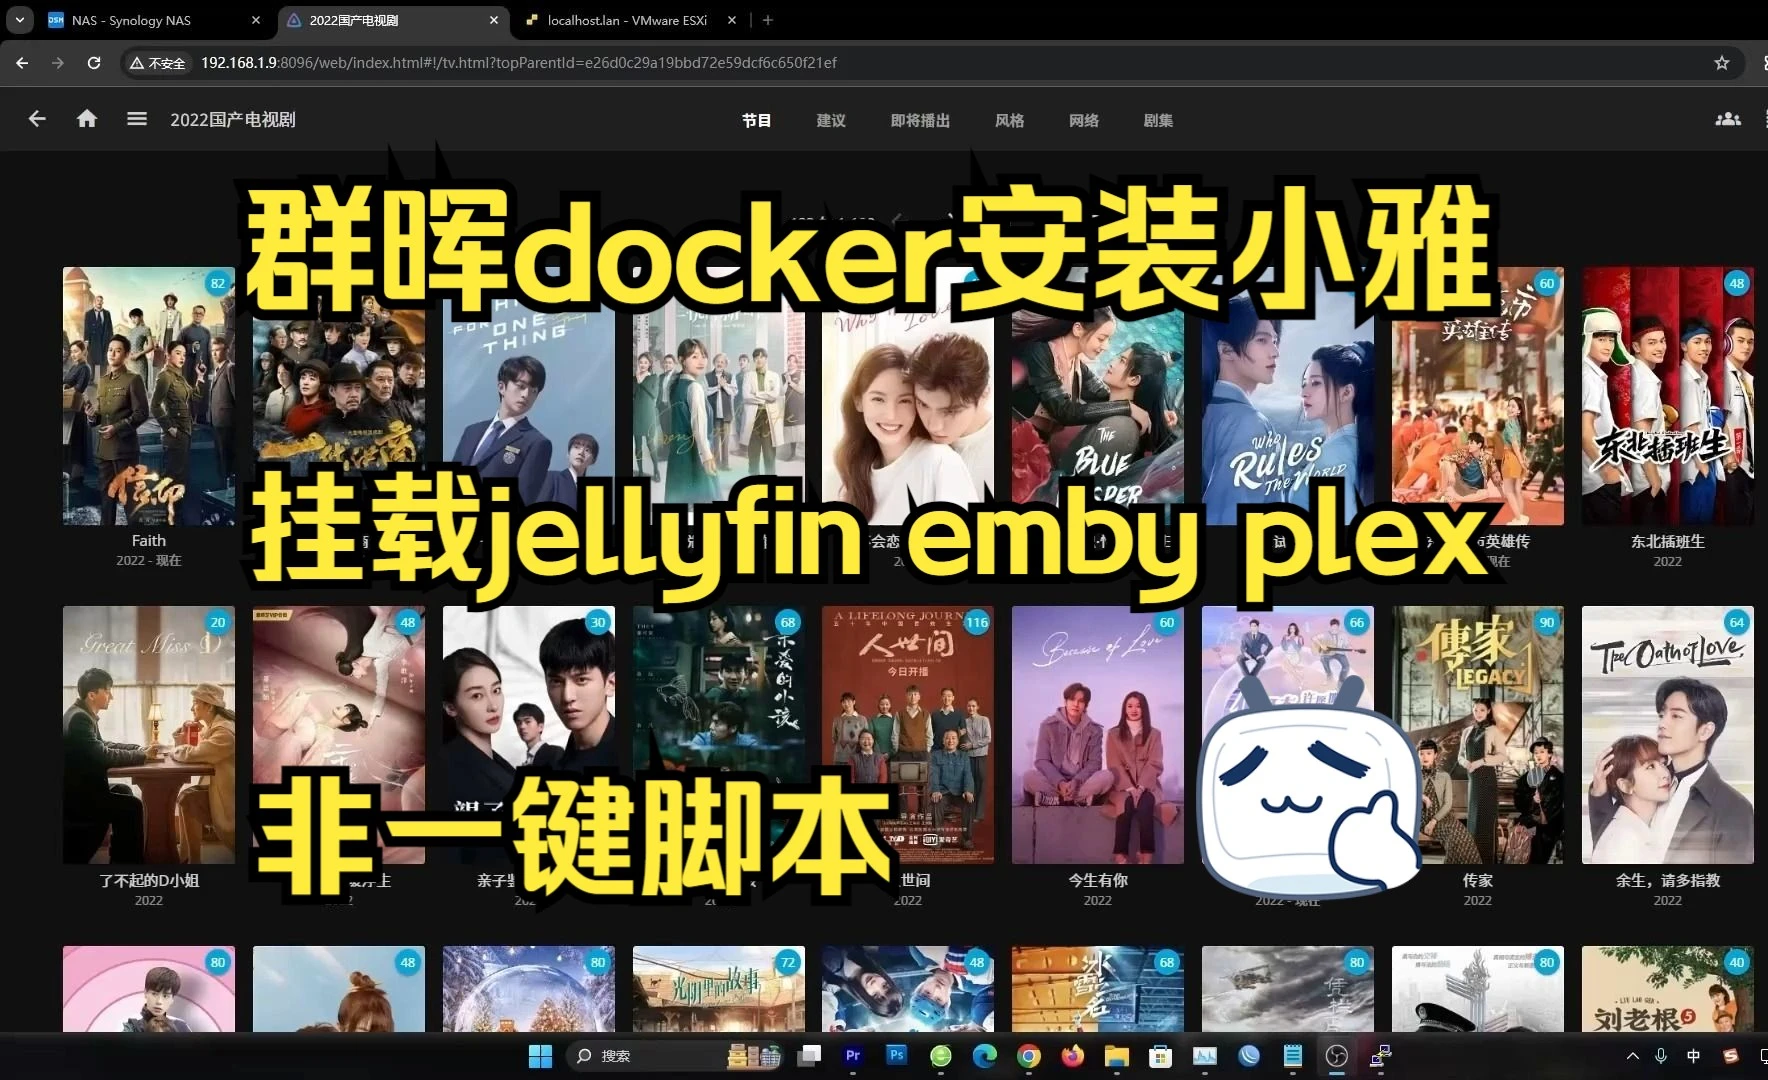This screenshot has width=1768, height=1080.
Task: Launch Adobe Premiere Pro from taskbar
Action: tap(853, 1056)
